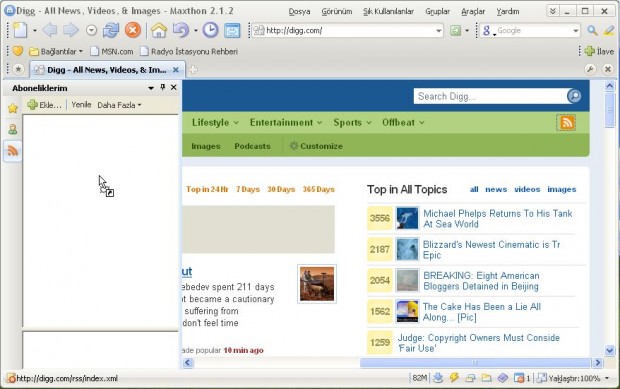Open the Michael Phelps story link
The width and height of the screenshot is (620, 389).
(497, 219)
